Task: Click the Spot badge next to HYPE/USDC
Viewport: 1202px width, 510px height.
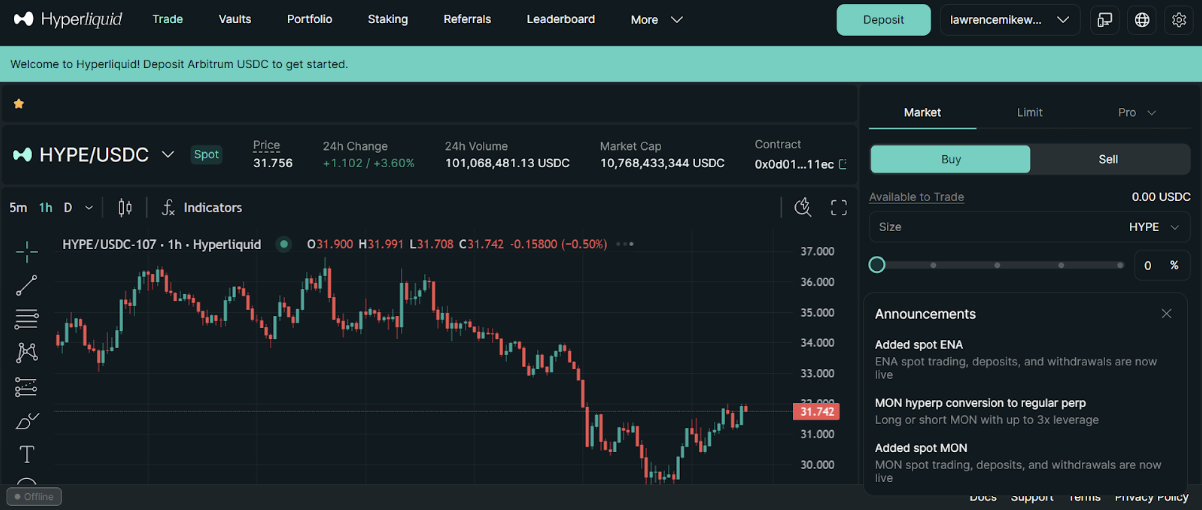Action: pyautogui.click(x=206, y=155)
